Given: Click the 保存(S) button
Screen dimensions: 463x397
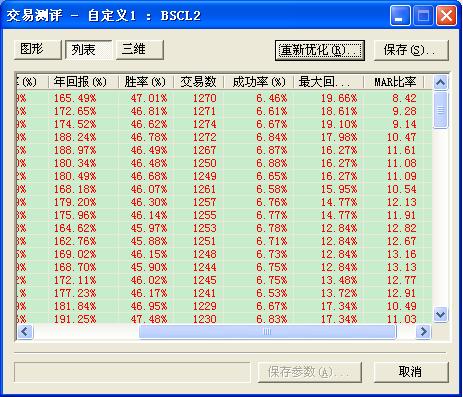Looking at the screenshot, I should [x=411, y=50].
